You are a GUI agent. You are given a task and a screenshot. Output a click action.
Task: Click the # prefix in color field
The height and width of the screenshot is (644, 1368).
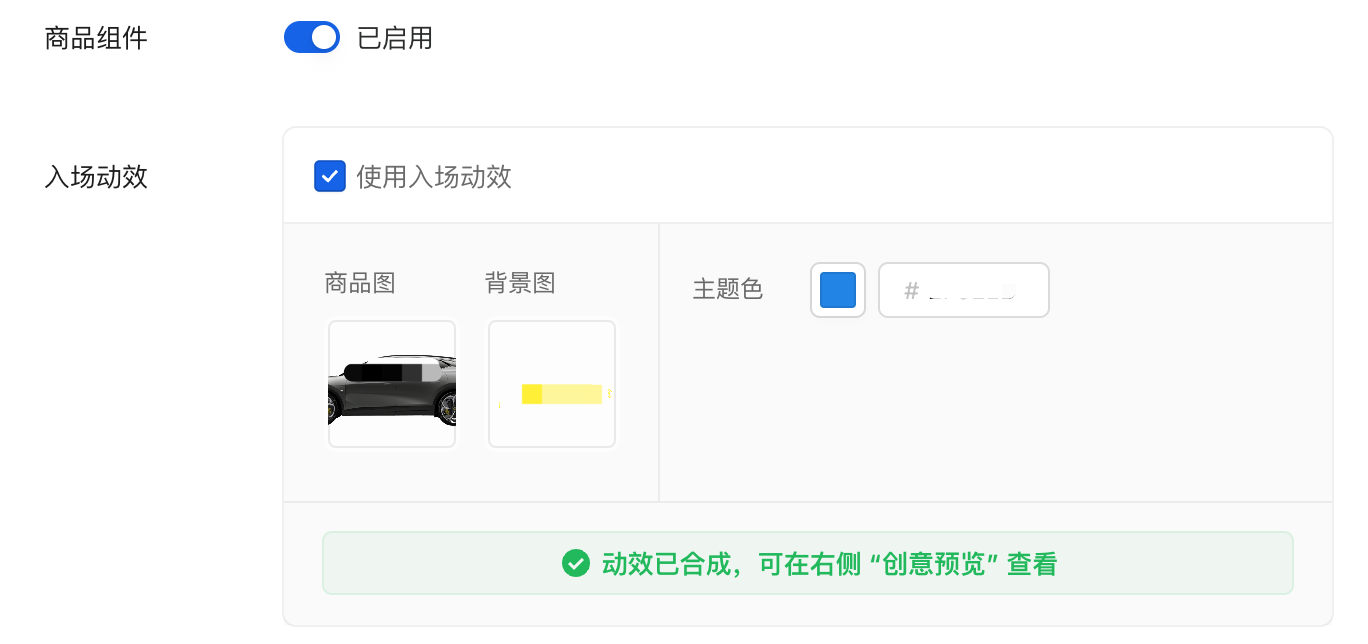[911, 291]
